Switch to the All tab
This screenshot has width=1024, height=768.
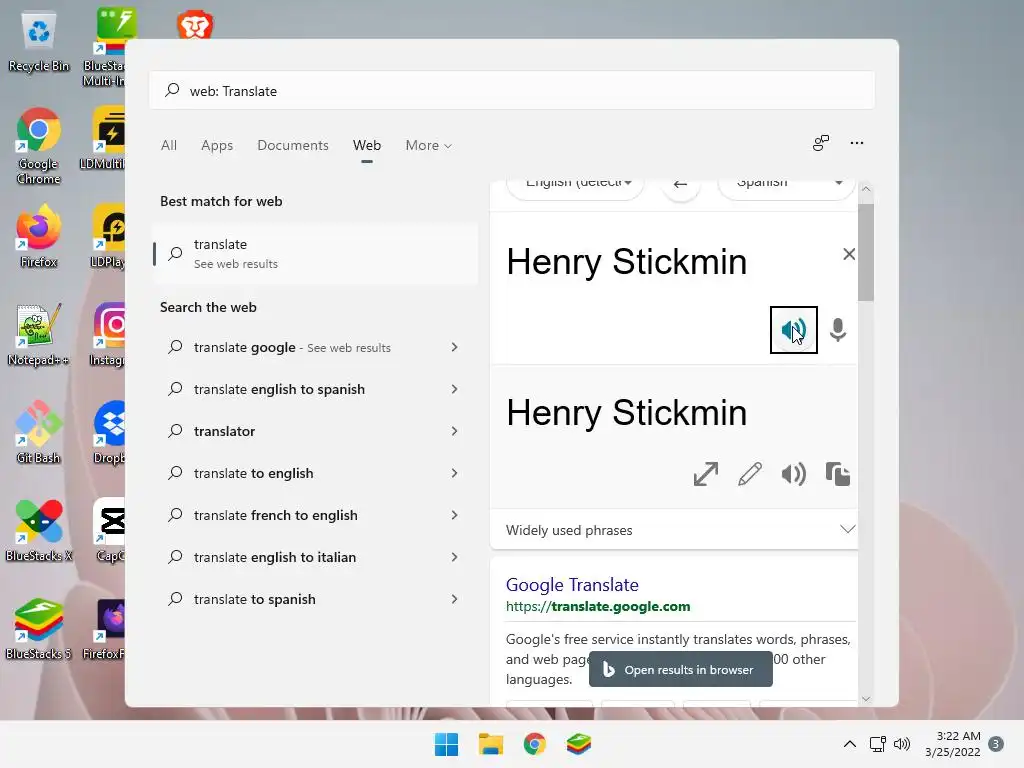click(168, 145)
